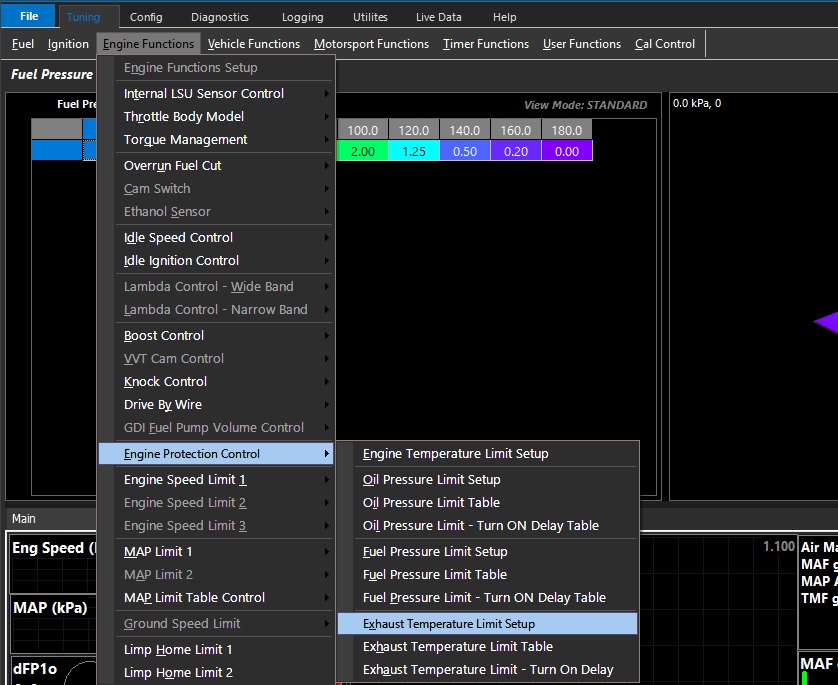Open Exhaust Temperature Limit Table

(x=457, y=647)
